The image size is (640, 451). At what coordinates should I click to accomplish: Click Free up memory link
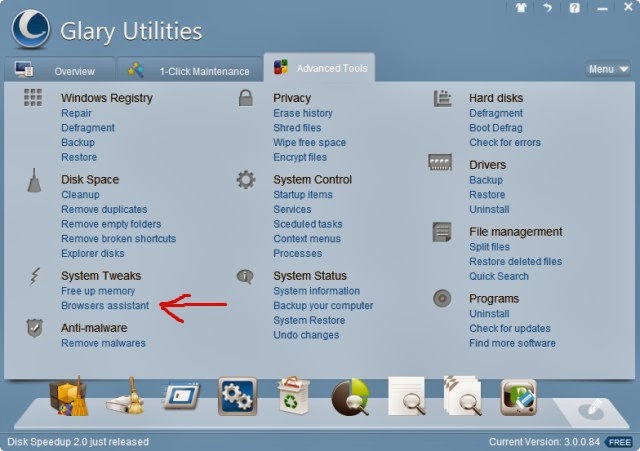(98, 291)
